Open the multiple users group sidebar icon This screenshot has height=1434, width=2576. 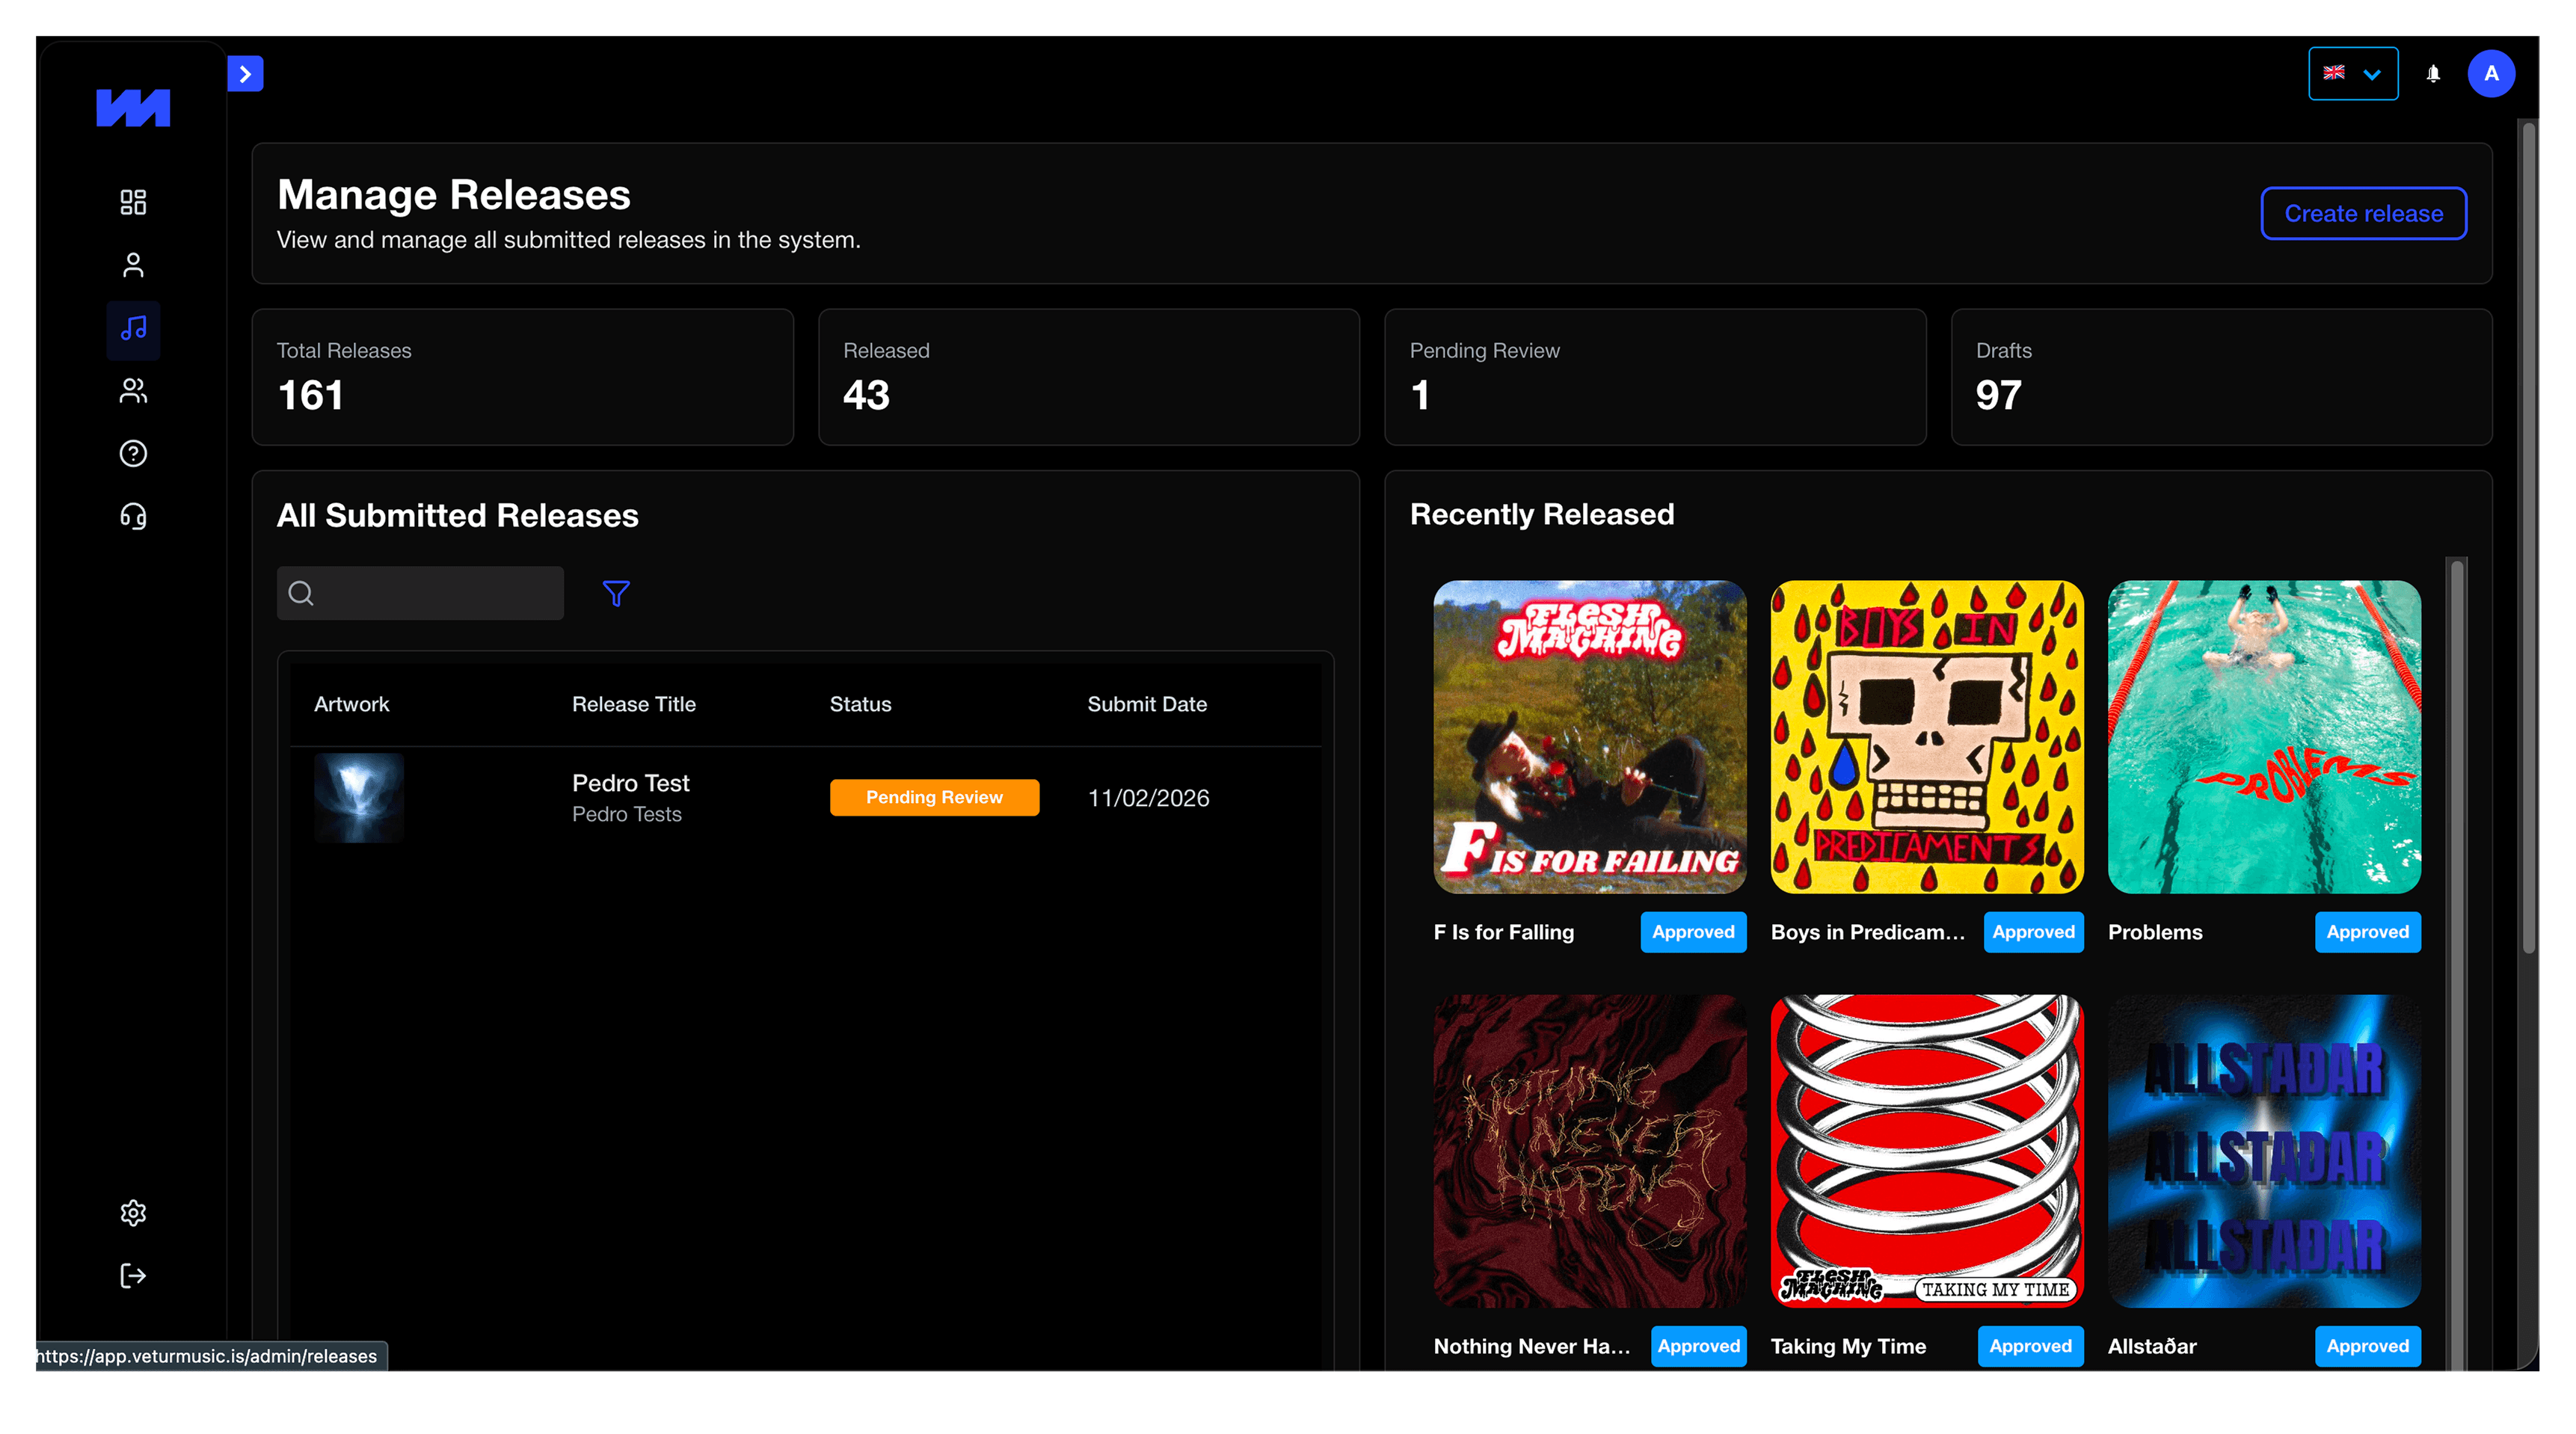133,391
